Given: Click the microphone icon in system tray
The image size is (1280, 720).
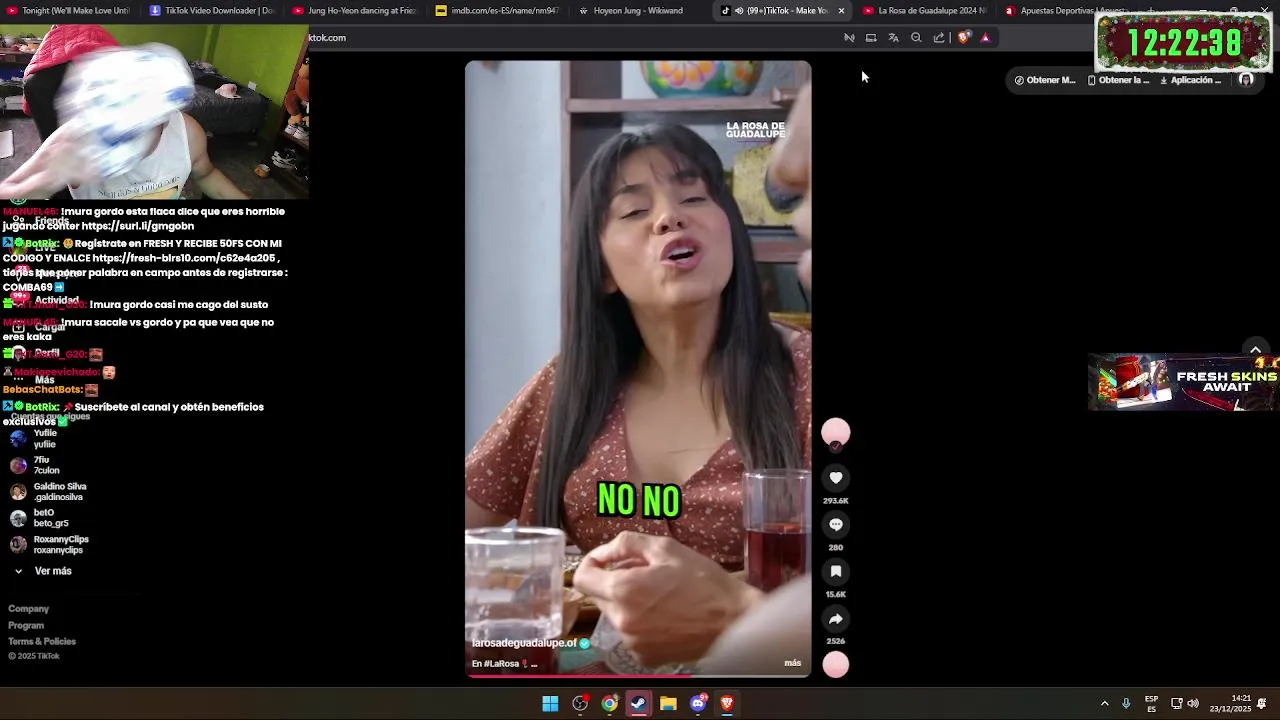Looking at the screenshot, I should 1126,704.
